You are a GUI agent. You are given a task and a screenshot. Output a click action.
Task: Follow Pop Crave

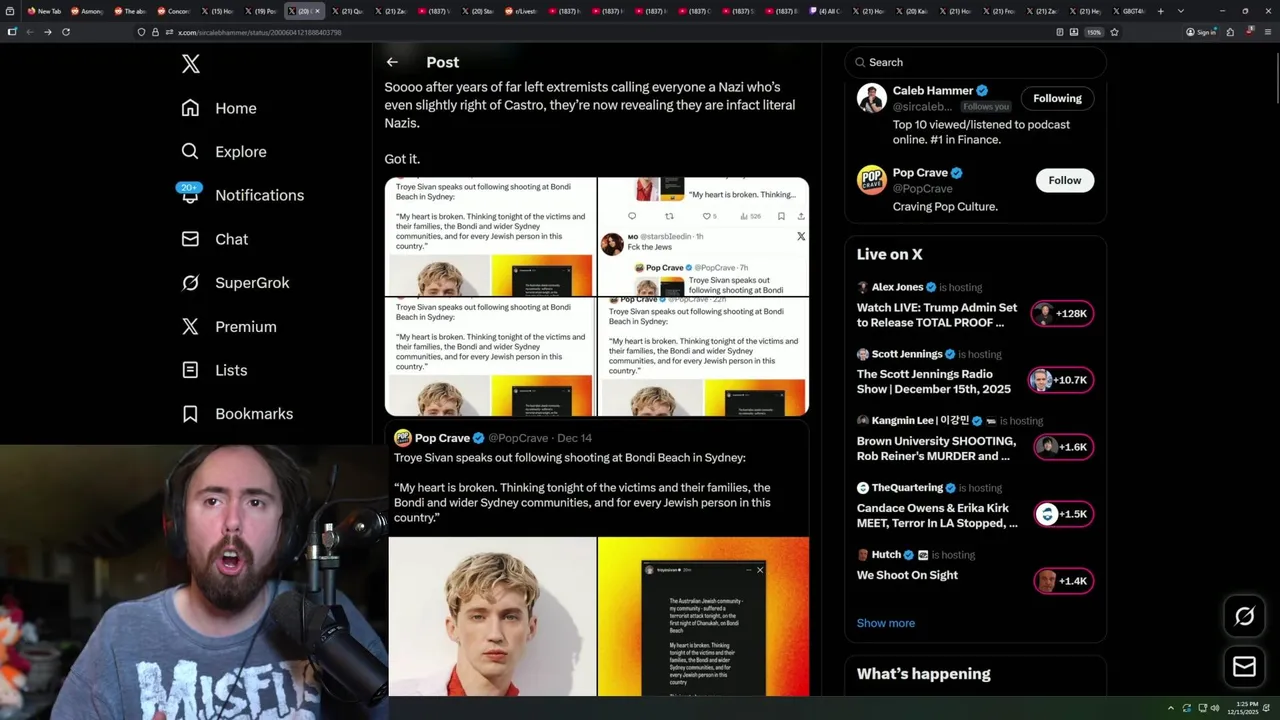point(1064,180)
